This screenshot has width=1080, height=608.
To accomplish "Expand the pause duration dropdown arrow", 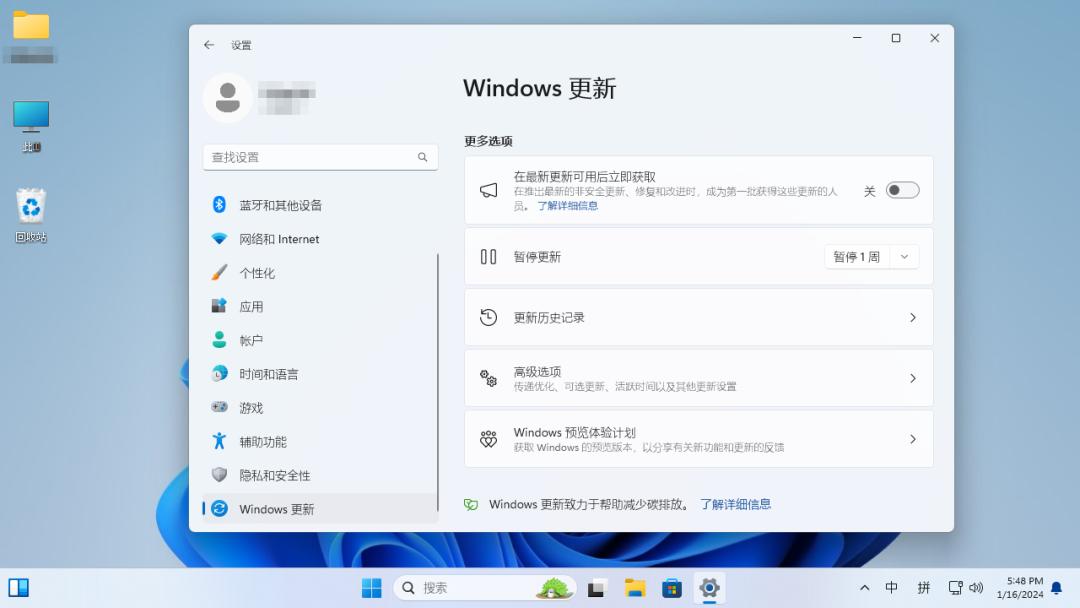I will pyautogui.click(x=904, y=257).
